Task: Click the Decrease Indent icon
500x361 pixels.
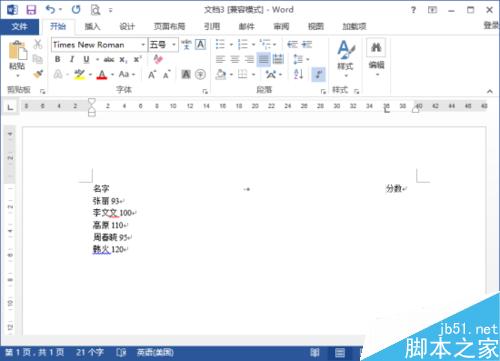Action: tap(292, 44)
